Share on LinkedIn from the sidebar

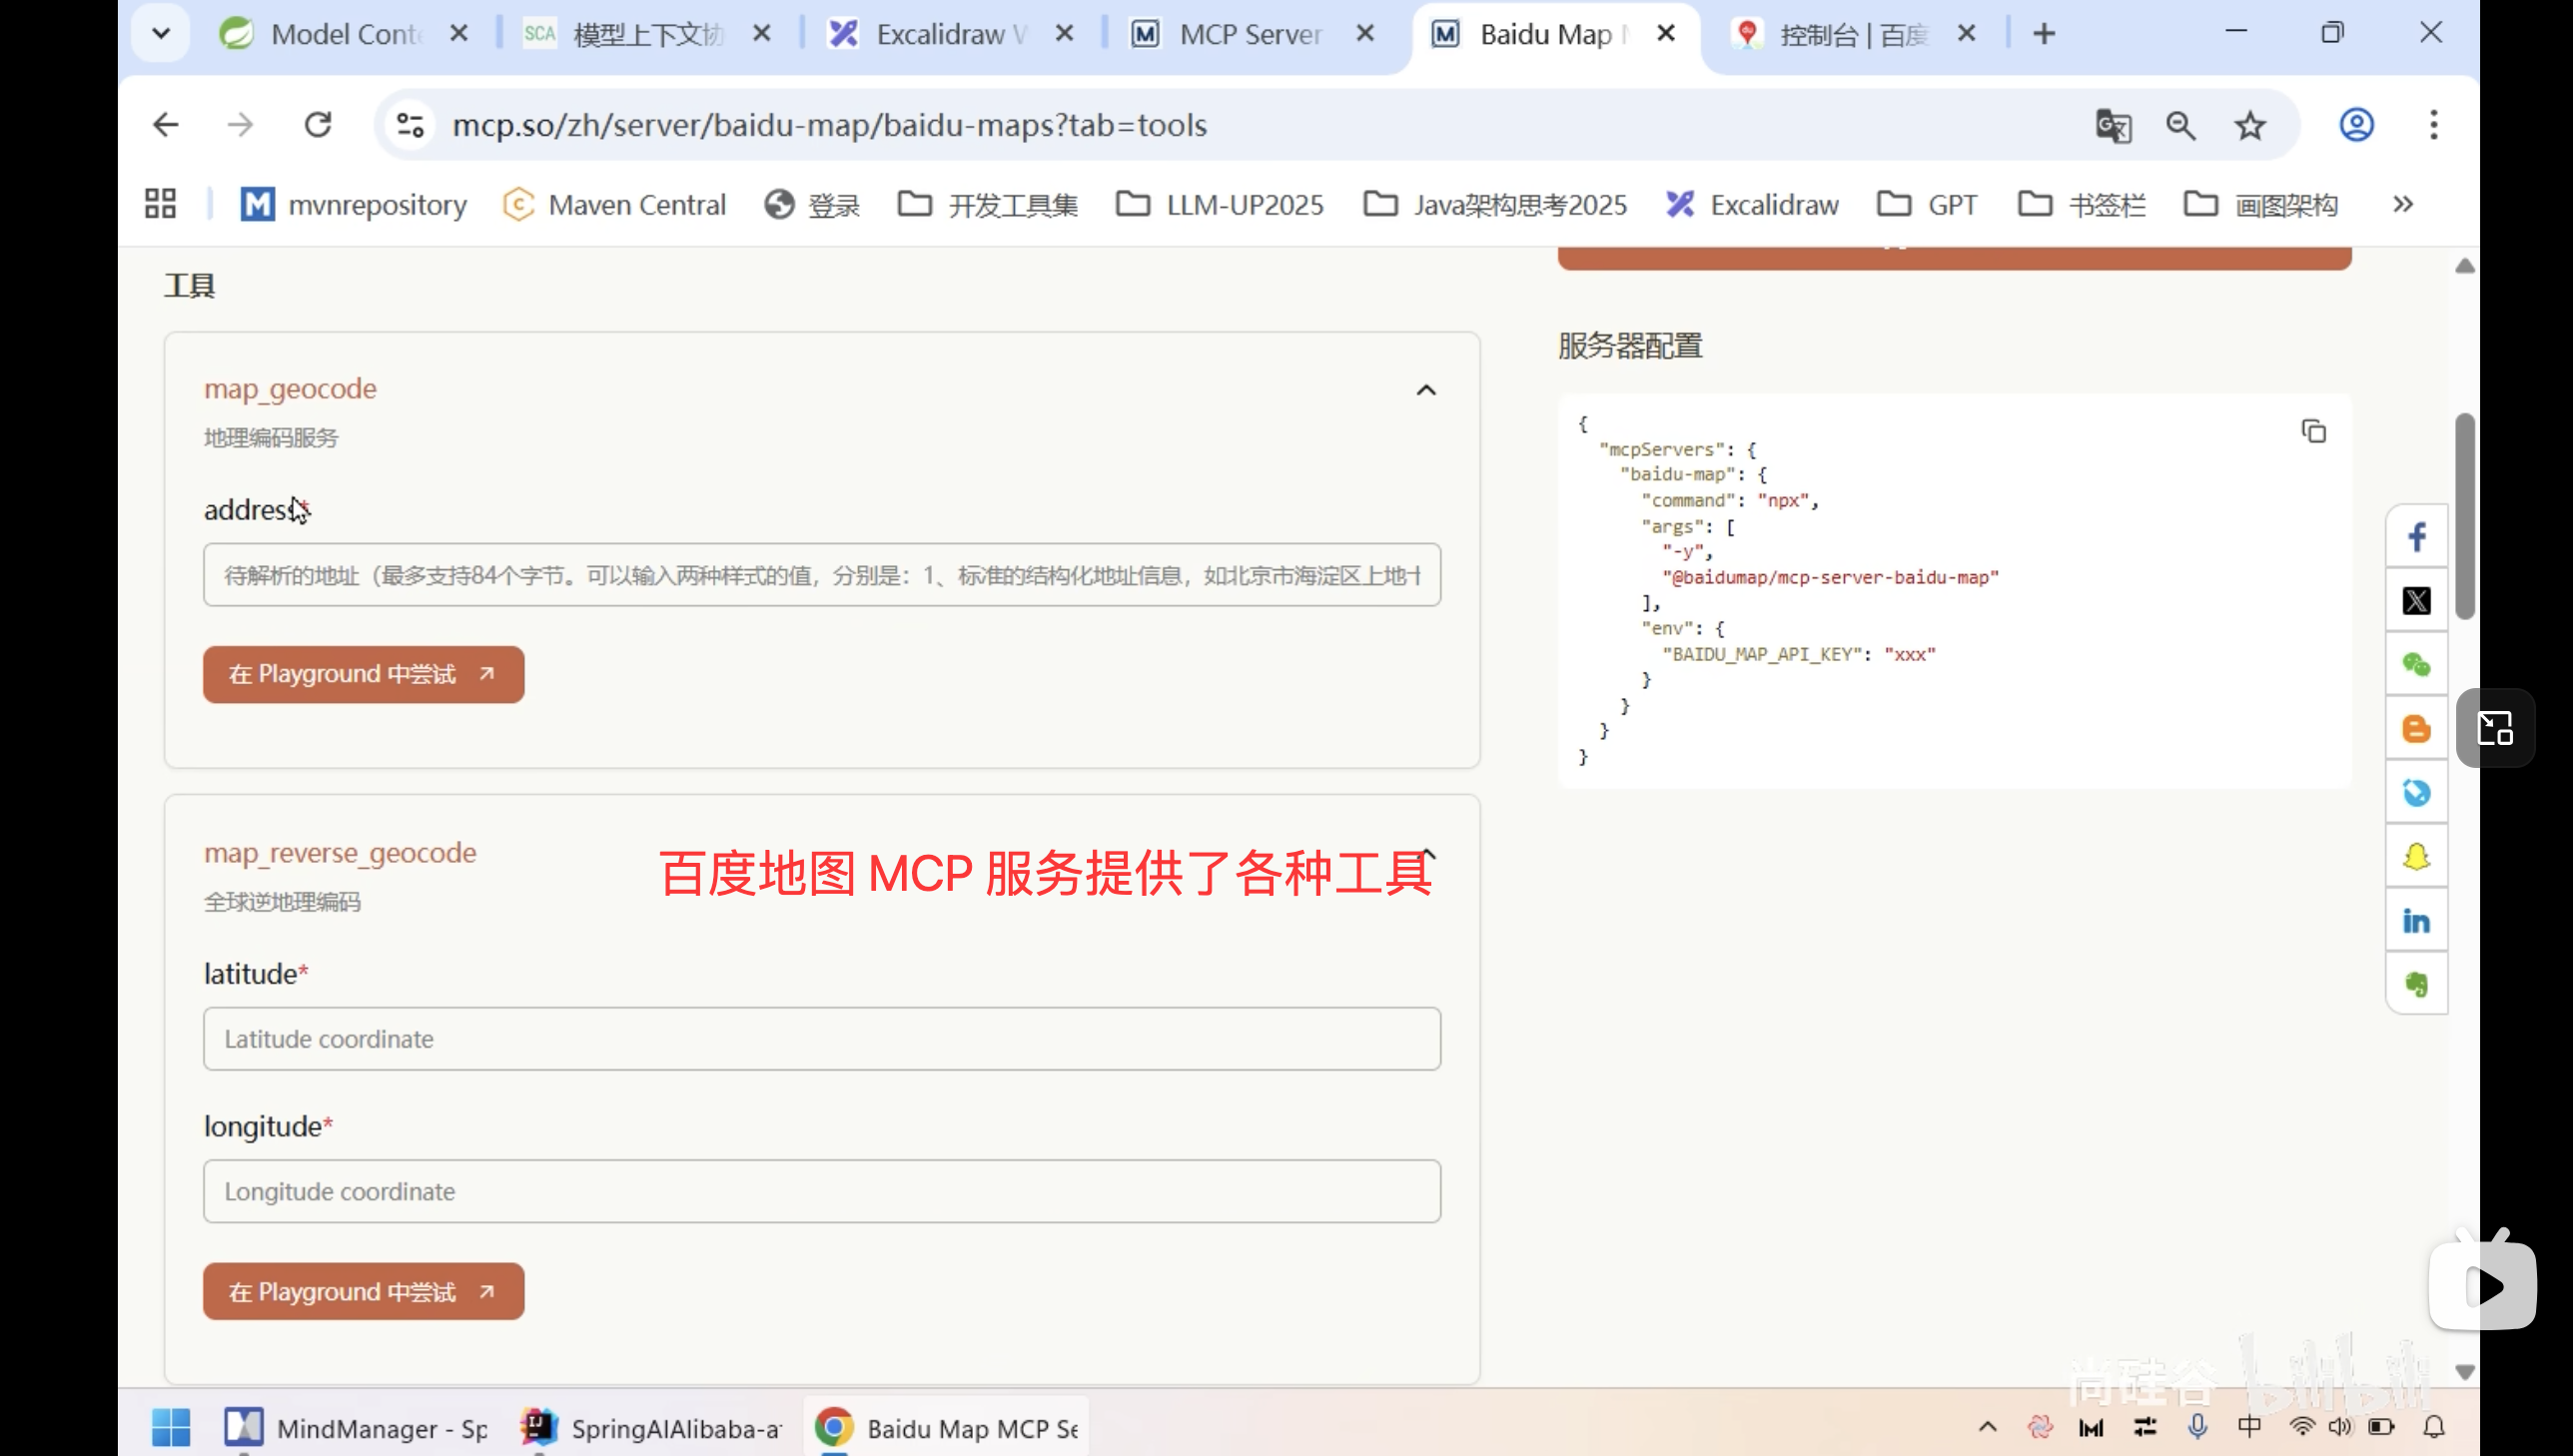click(2417, 920)
